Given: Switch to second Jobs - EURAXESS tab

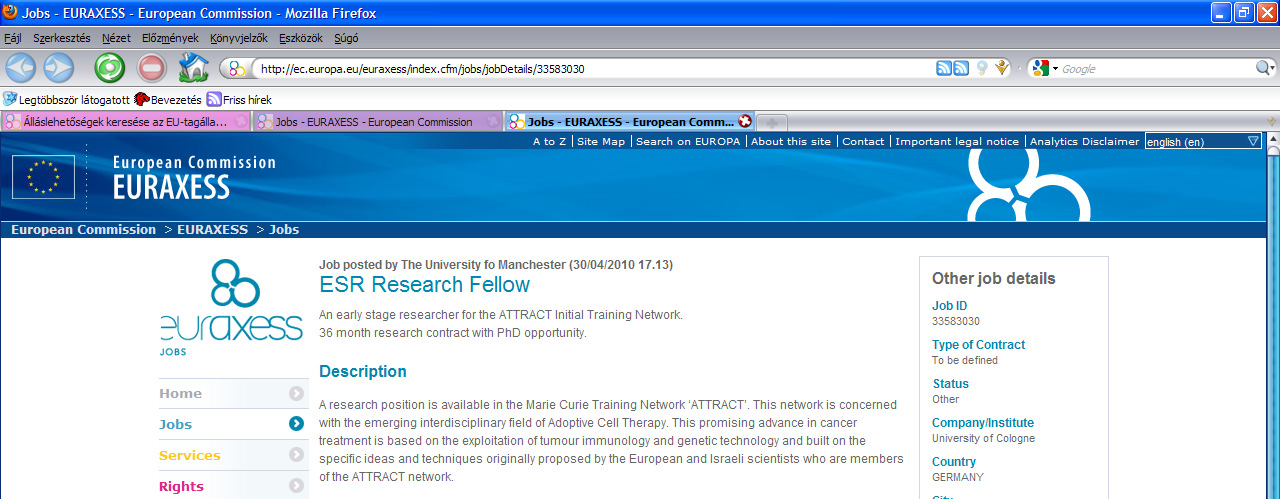Looking at the screenshot, I should pyautogui.click(x=377, y=122).
